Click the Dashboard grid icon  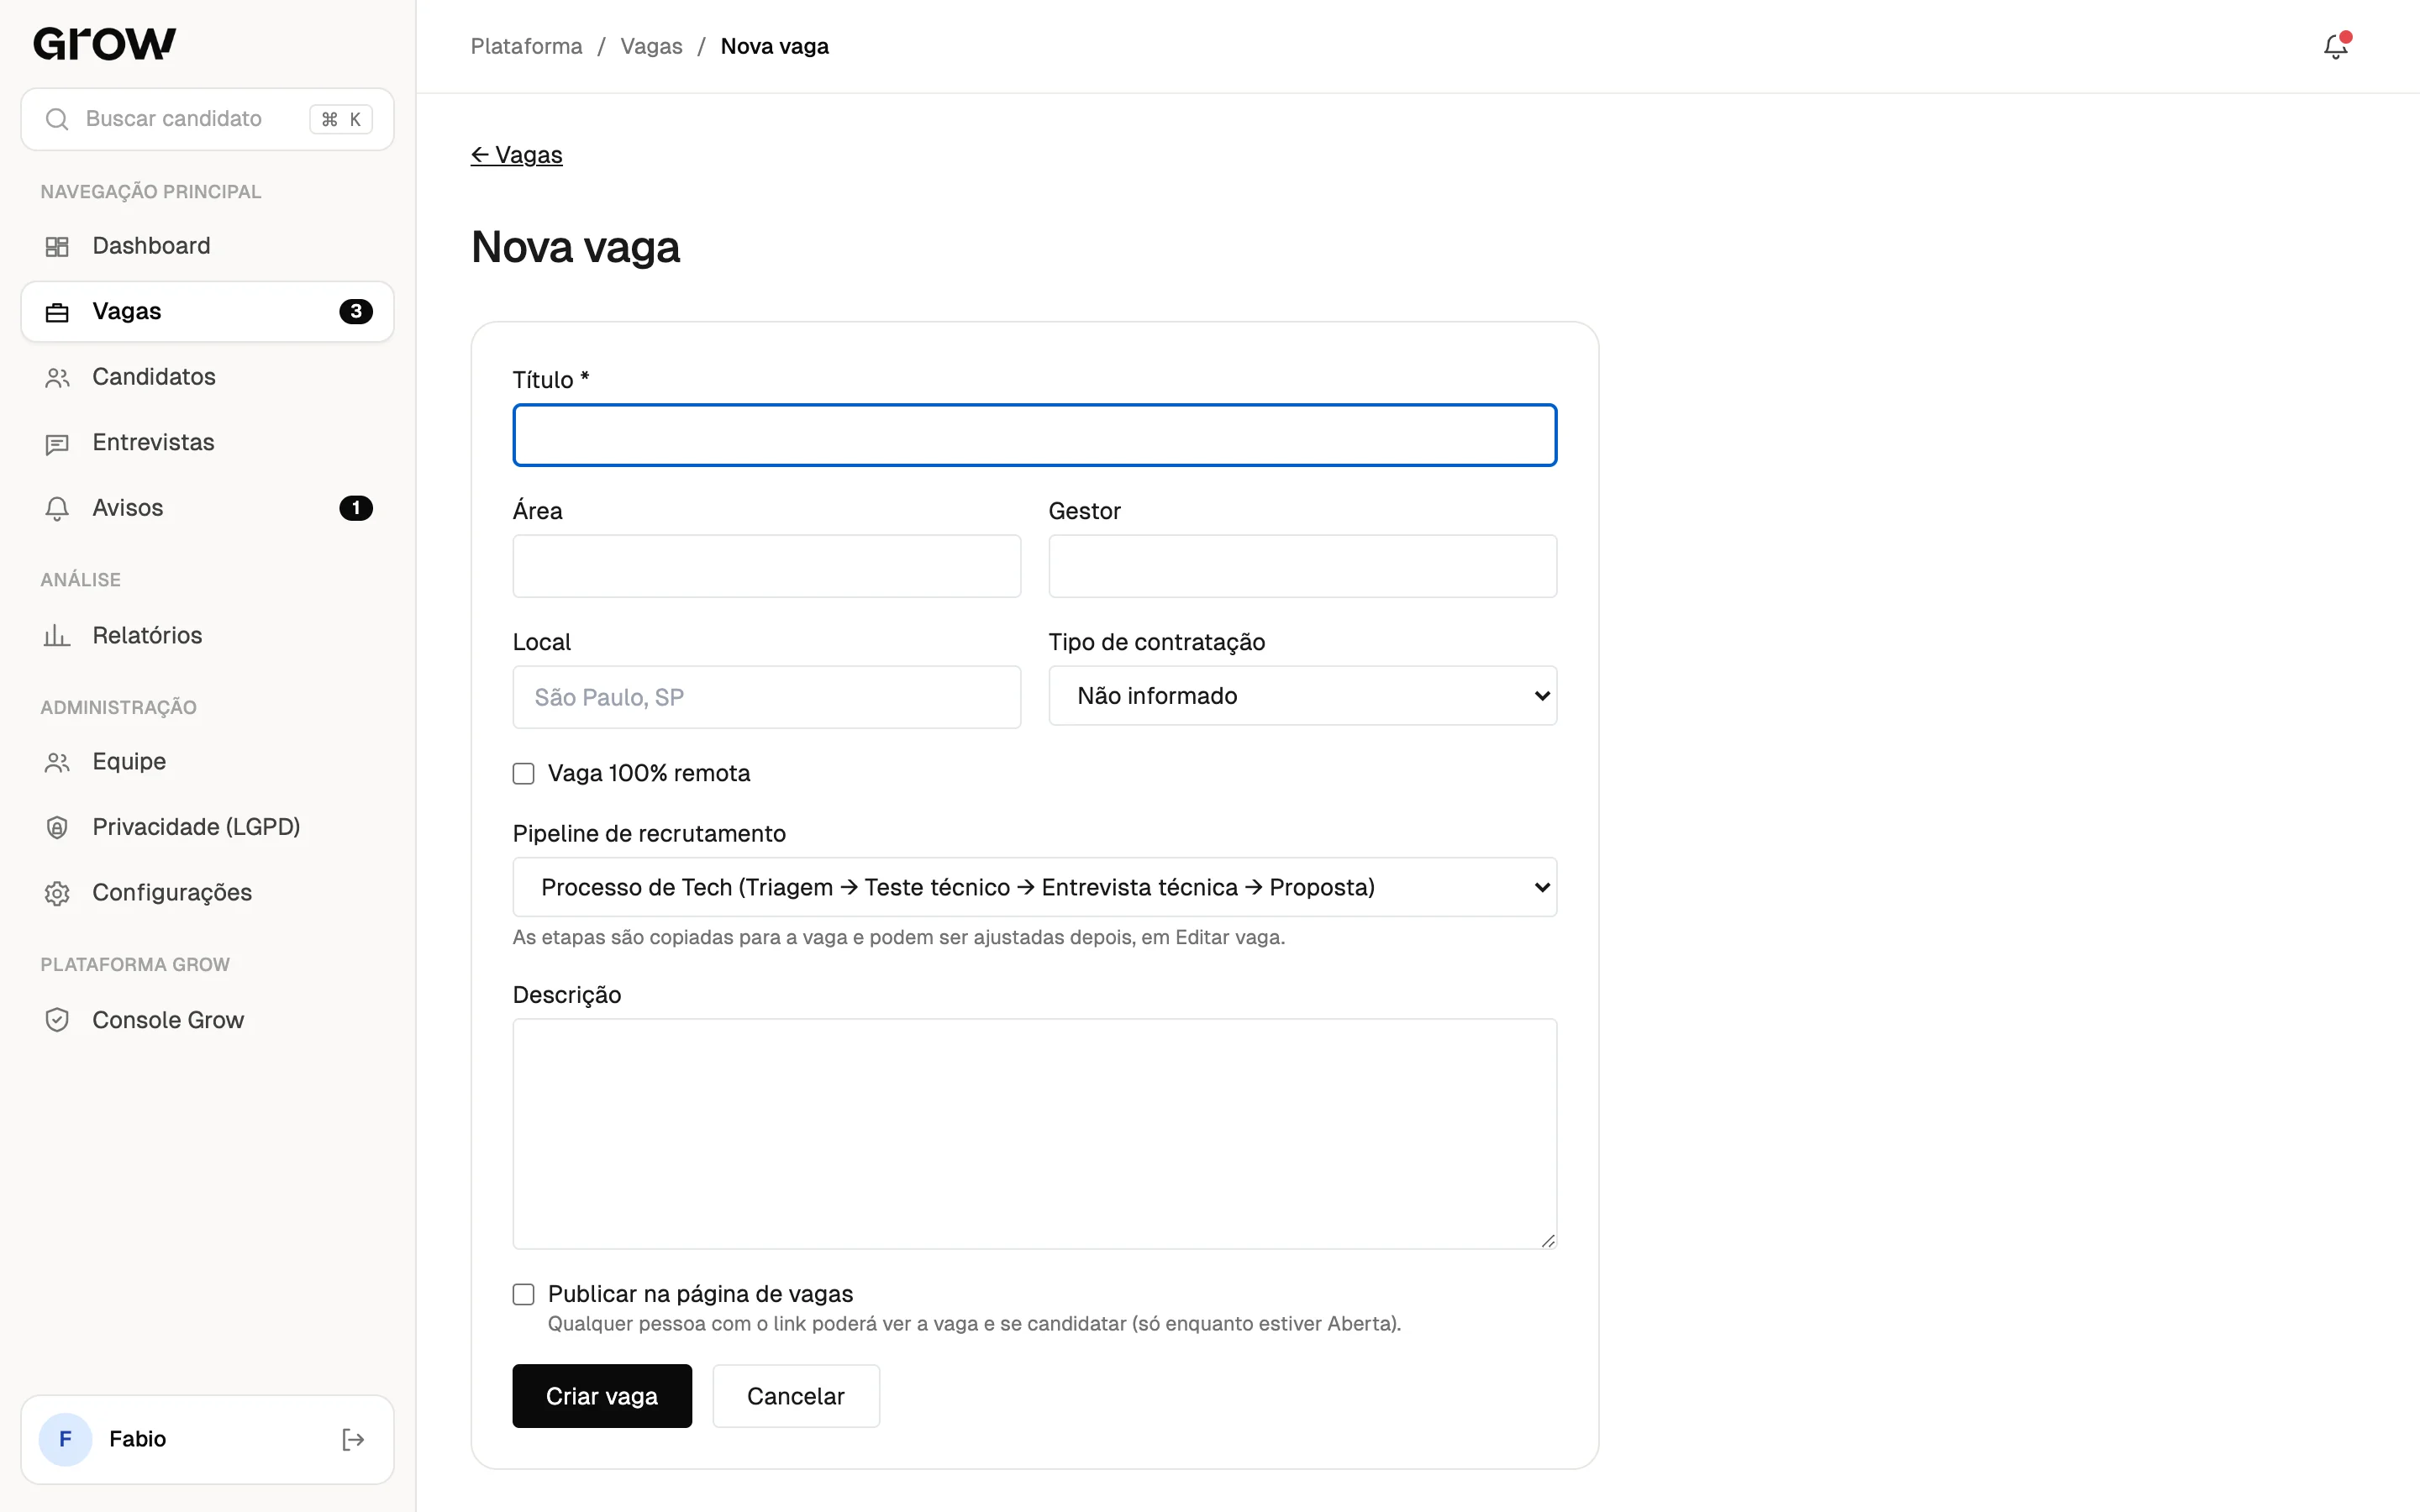tap(57, 246)
